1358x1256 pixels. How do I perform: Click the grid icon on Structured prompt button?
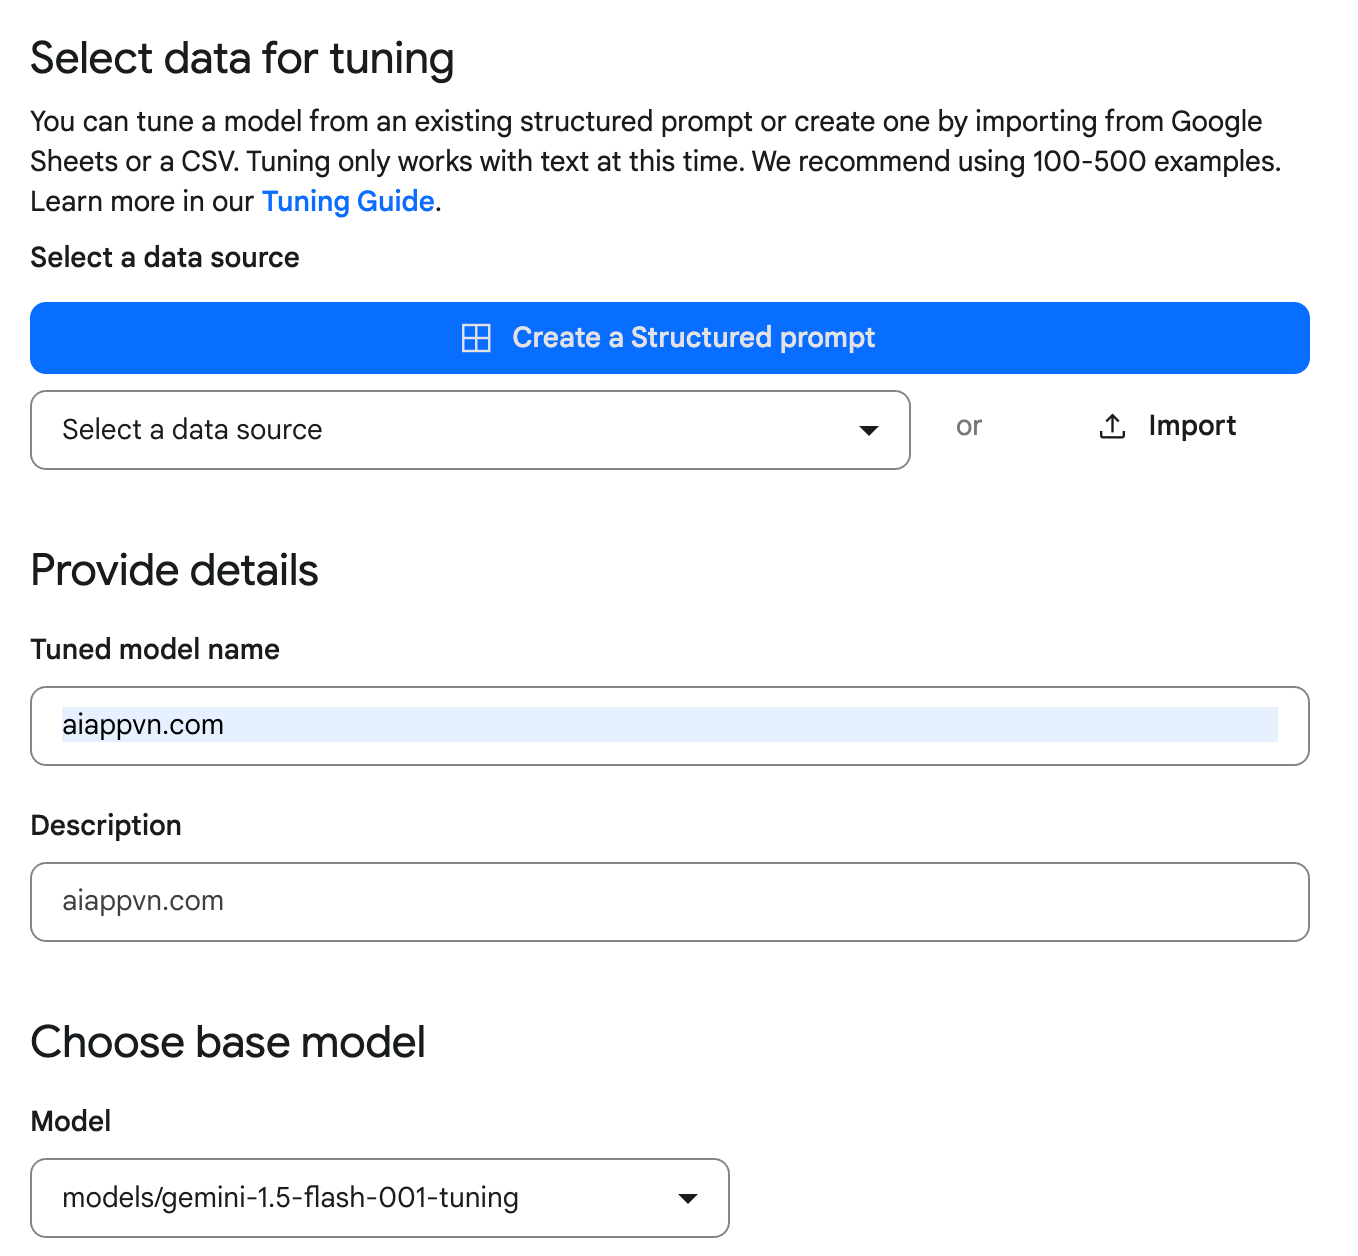(476, 338)
